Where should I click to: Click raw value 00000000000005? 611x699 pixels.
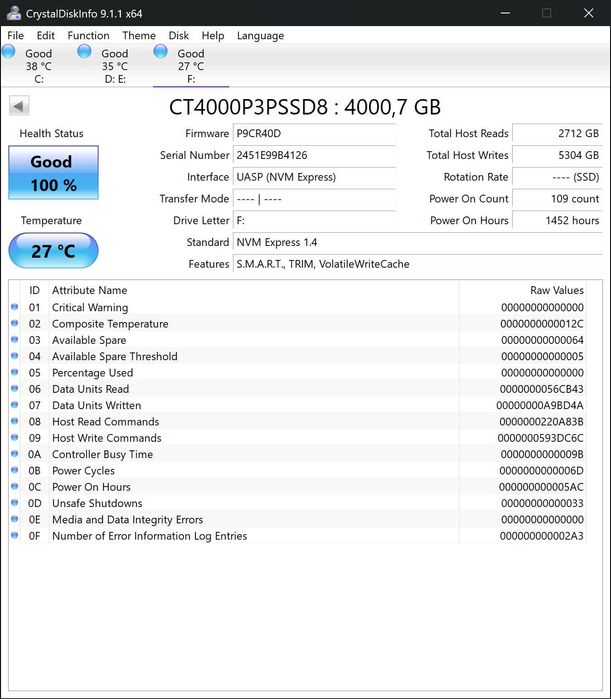click(542, 356)
